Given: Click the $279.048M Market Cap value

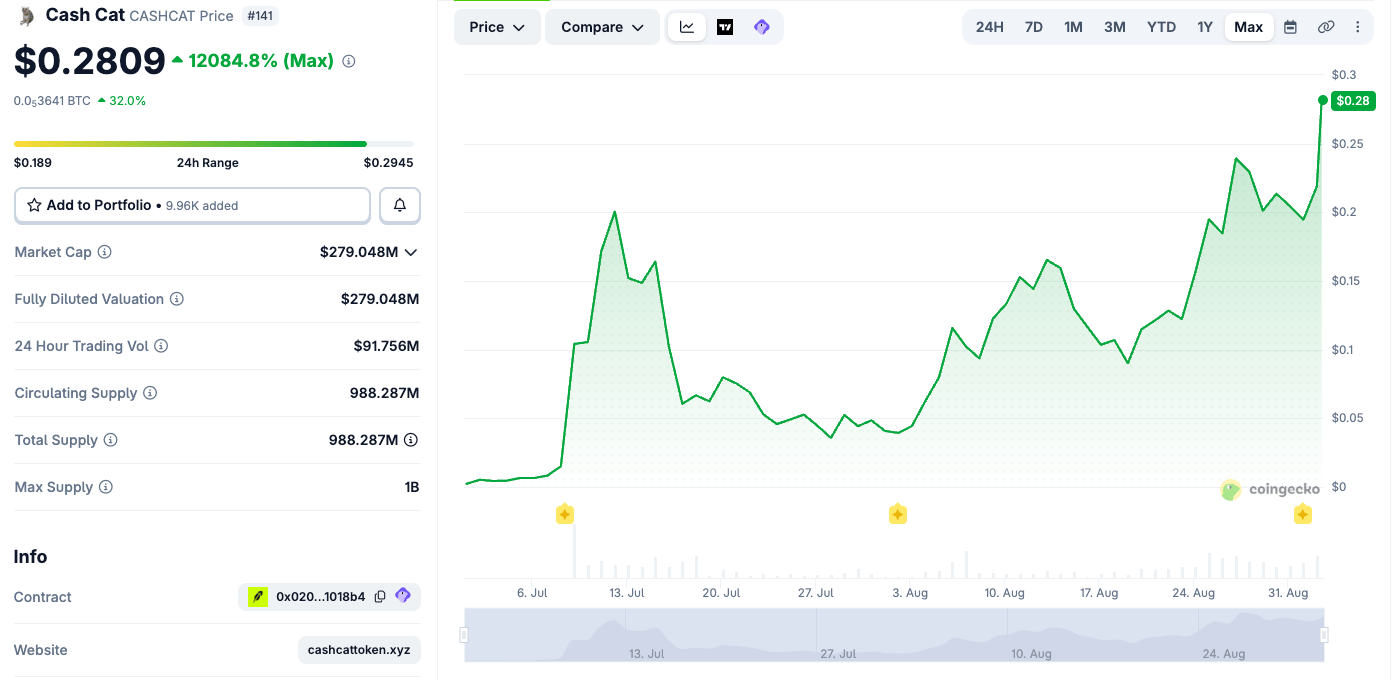Looking at the screenshot, I should pyautogui.click(x=359, y=252).
